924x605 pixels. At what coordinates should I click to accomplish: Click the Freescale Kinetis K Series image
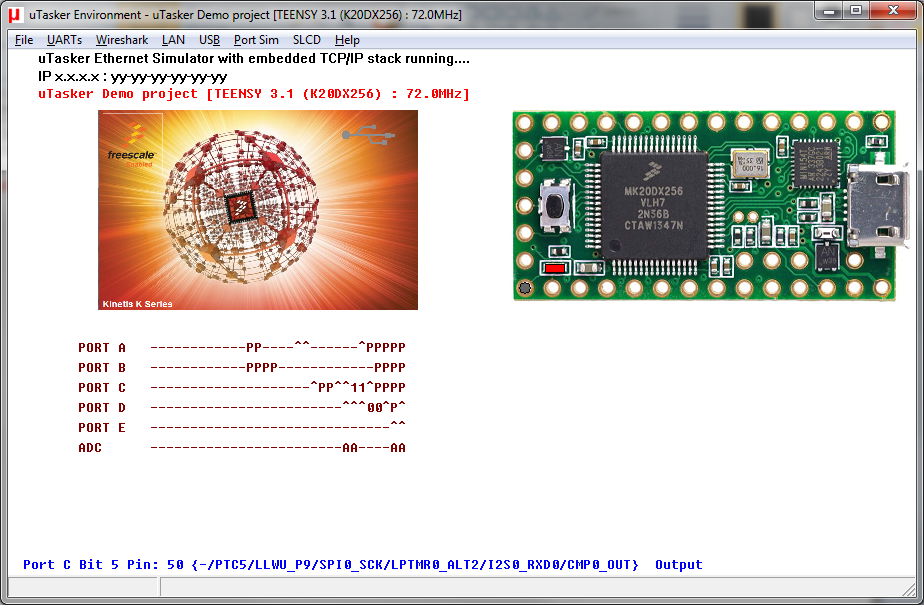coord(258,210)
